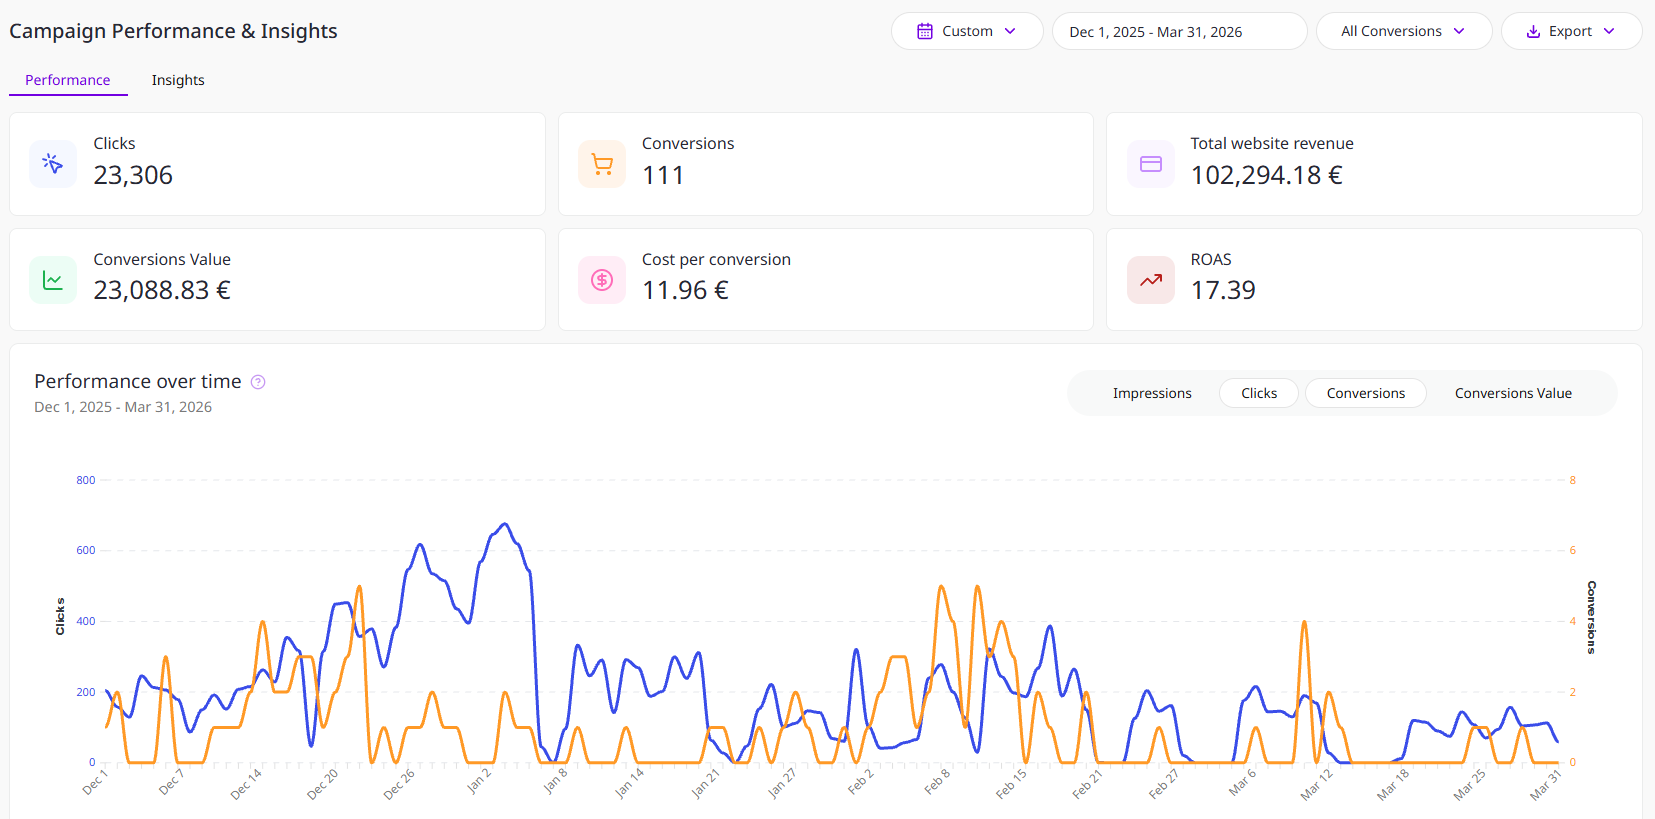Toggle the Clicks chart series
The width and height of the screenshot is (1655, 819).
click(1259, 393)
